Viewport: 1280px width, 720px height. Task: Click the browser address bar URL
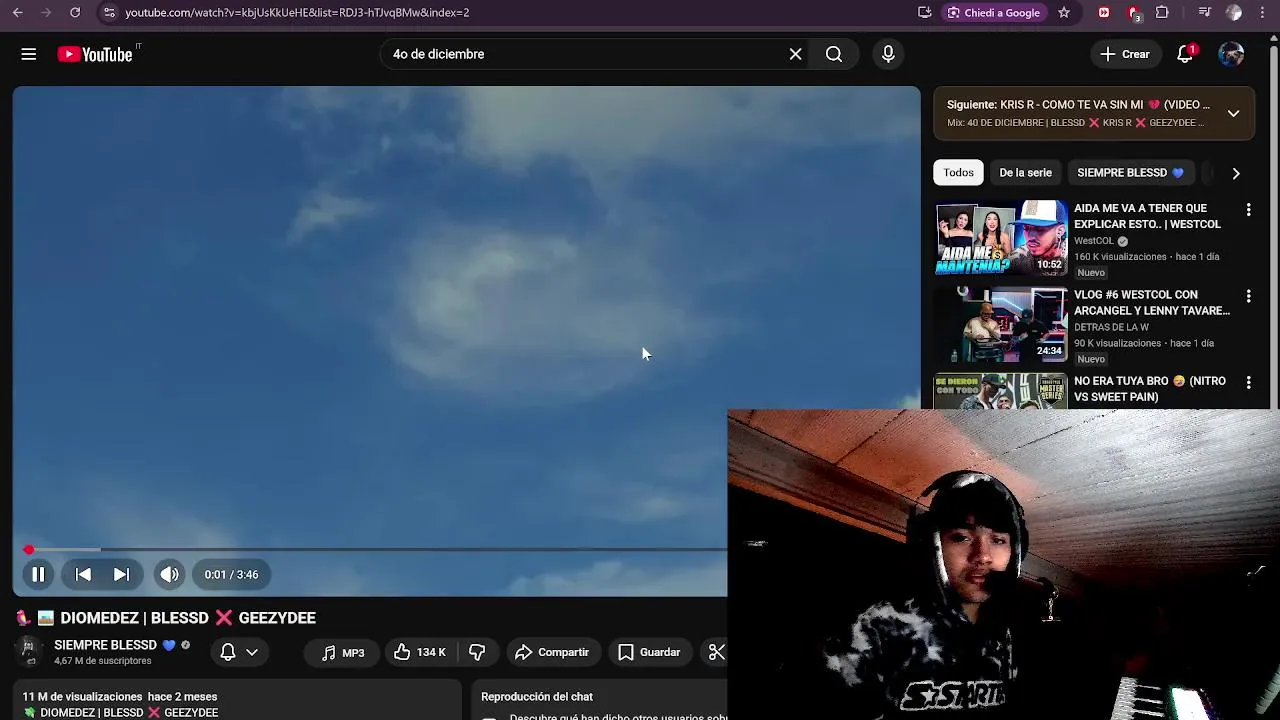pyautogui.click(x=297, y=12)
